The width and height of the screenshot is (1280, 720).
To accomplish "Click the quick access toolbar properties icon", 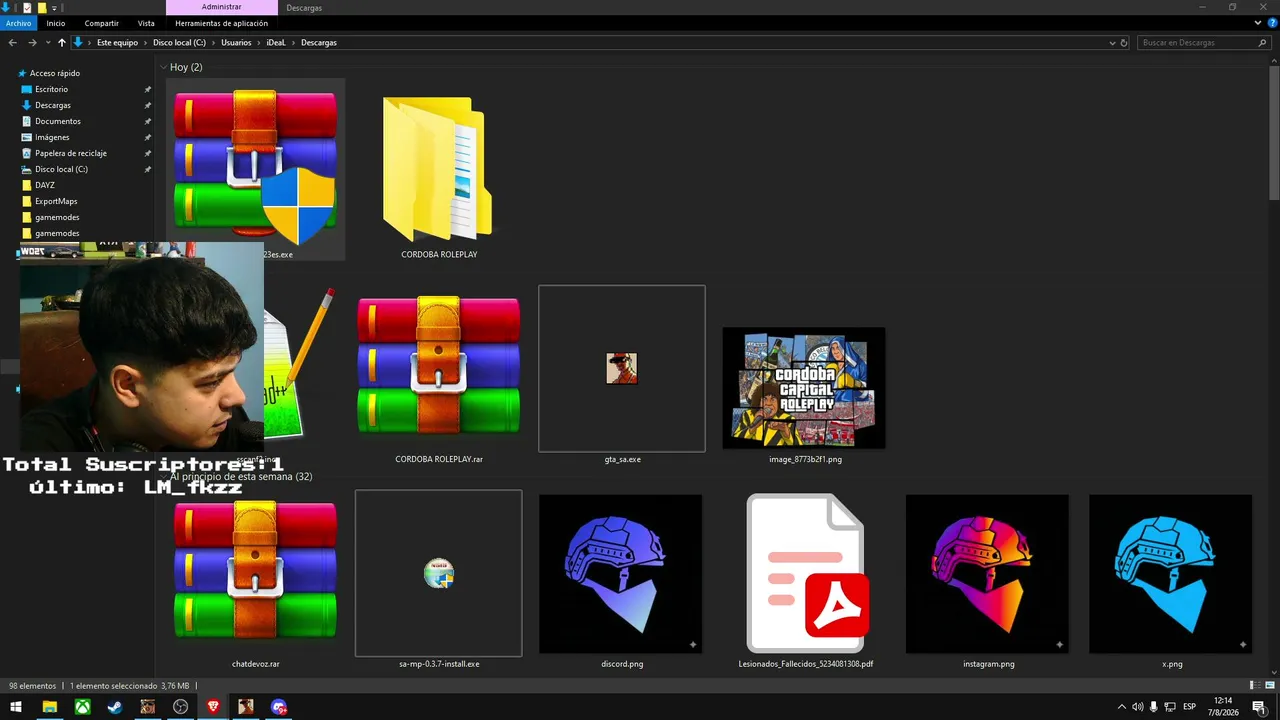I will click(x=27, y=7).
